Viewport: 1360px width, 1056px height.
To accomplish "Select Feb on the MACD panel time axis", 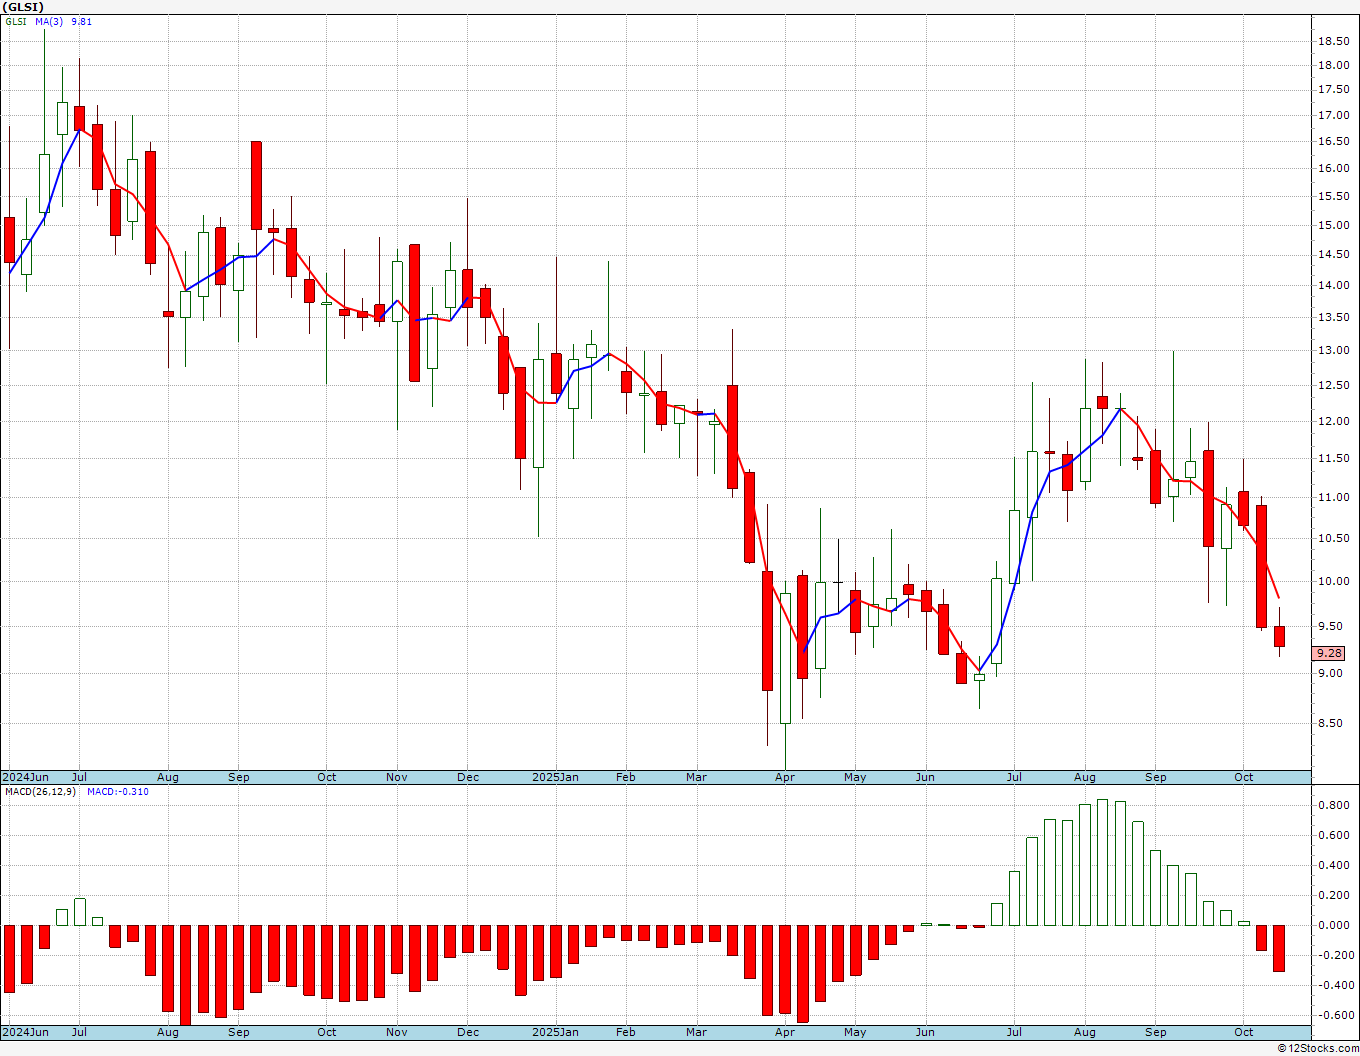I will tap(626, 1032).
